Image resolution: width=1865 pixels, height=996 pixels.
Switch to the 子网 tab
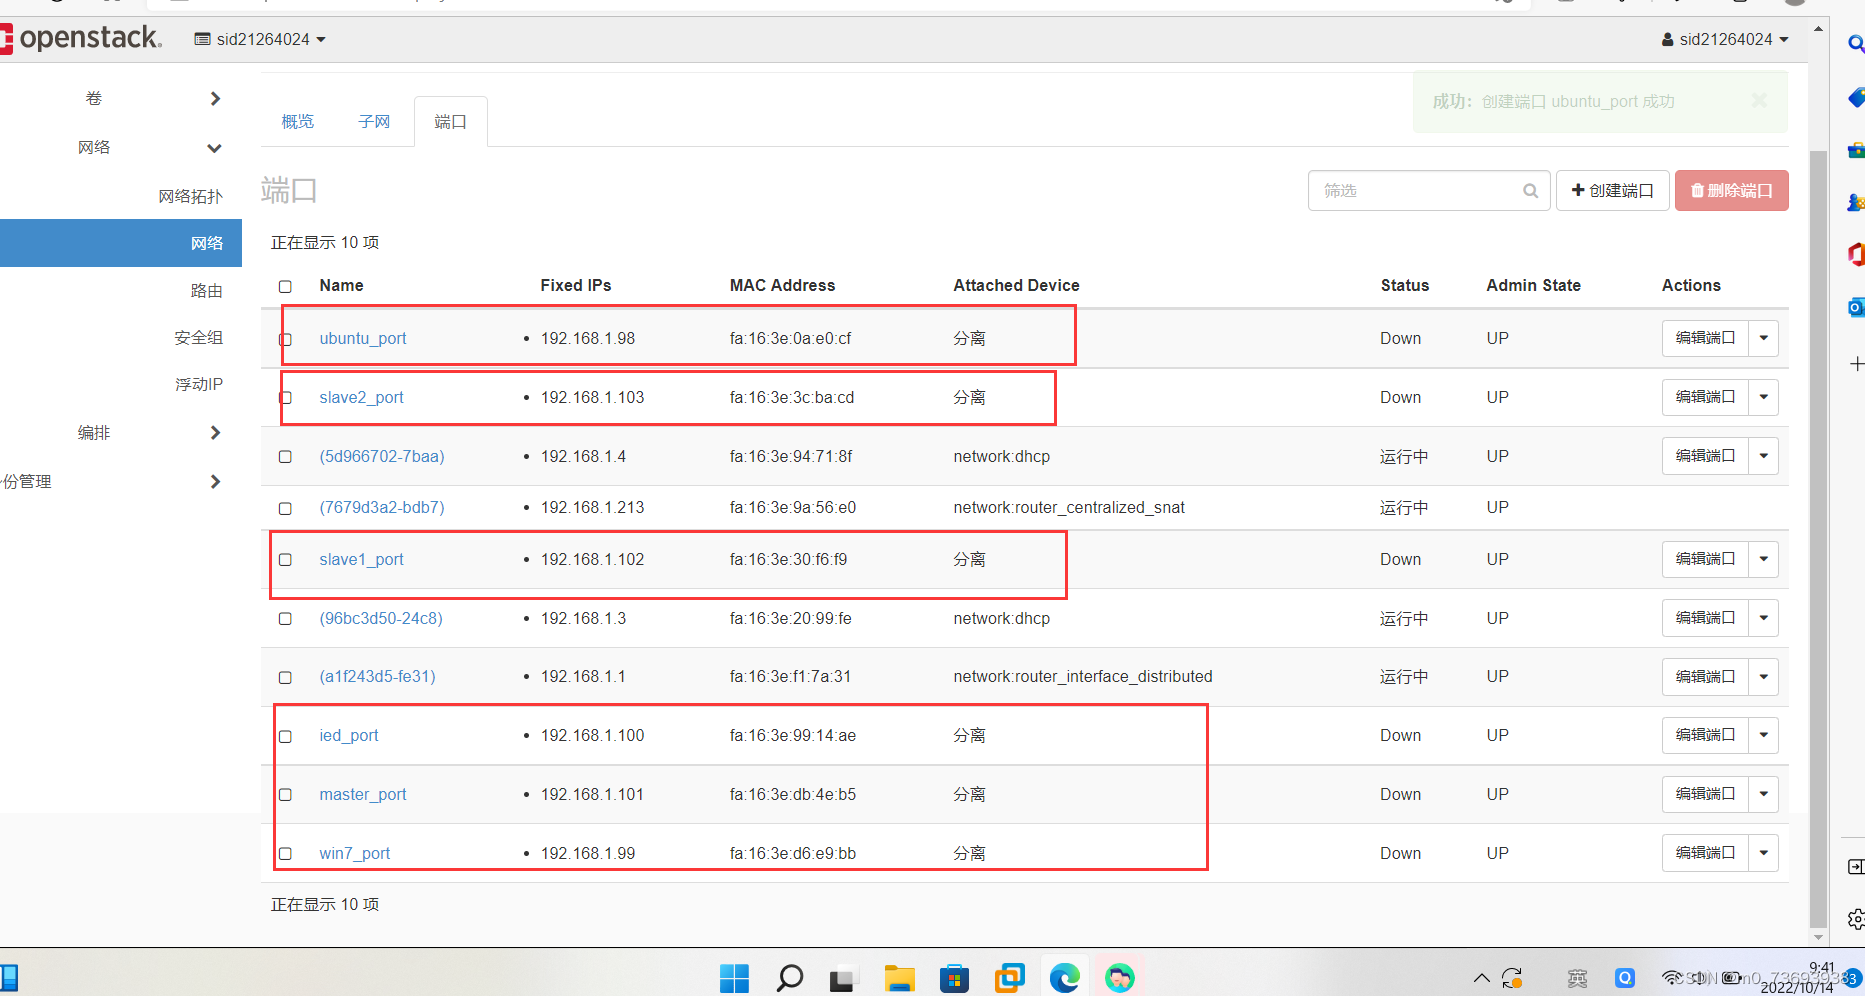pyautogui.click(x=373, y=121)
